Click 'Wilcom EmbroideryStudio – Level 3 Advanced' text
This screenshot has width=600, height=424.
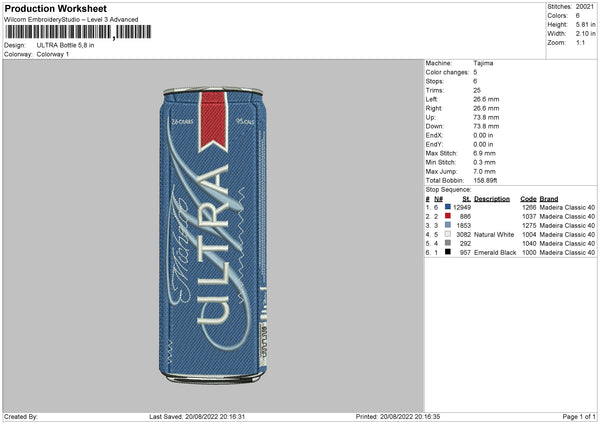pos(71,20)
